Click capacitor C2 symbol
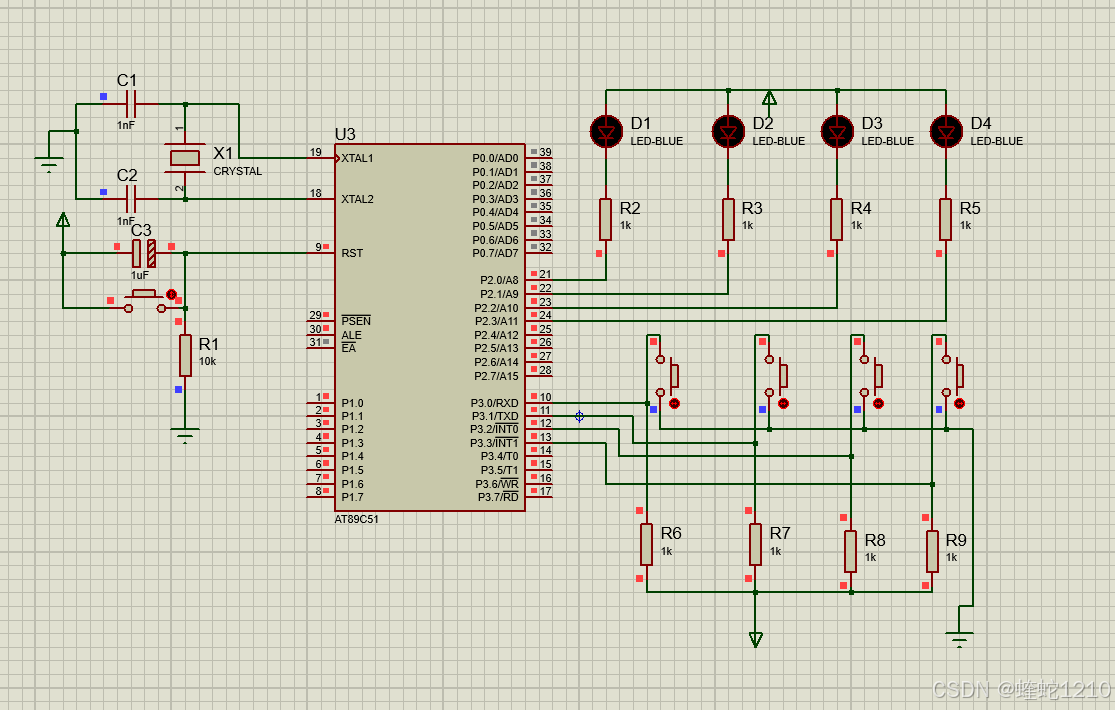This screenshot has height=710, width=1115. click(x=131, y=199)
